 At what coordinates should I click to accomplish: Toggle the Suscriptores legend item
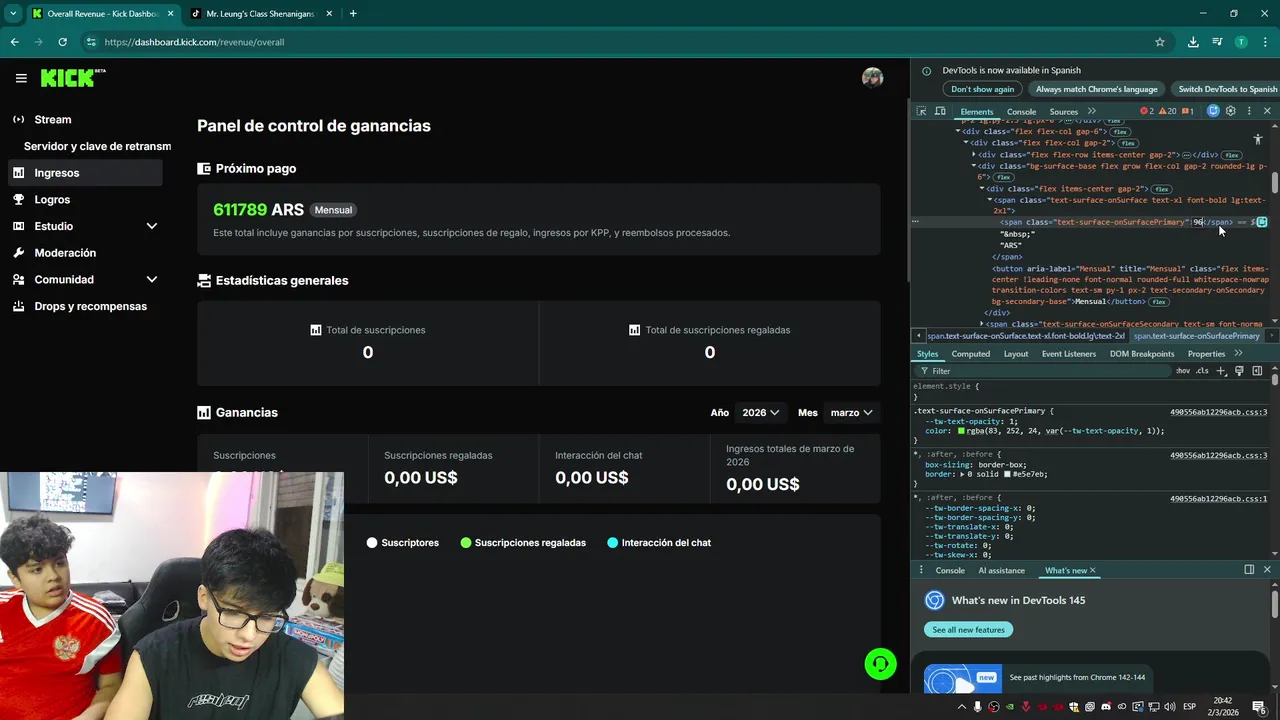click(x=402, y=542)
